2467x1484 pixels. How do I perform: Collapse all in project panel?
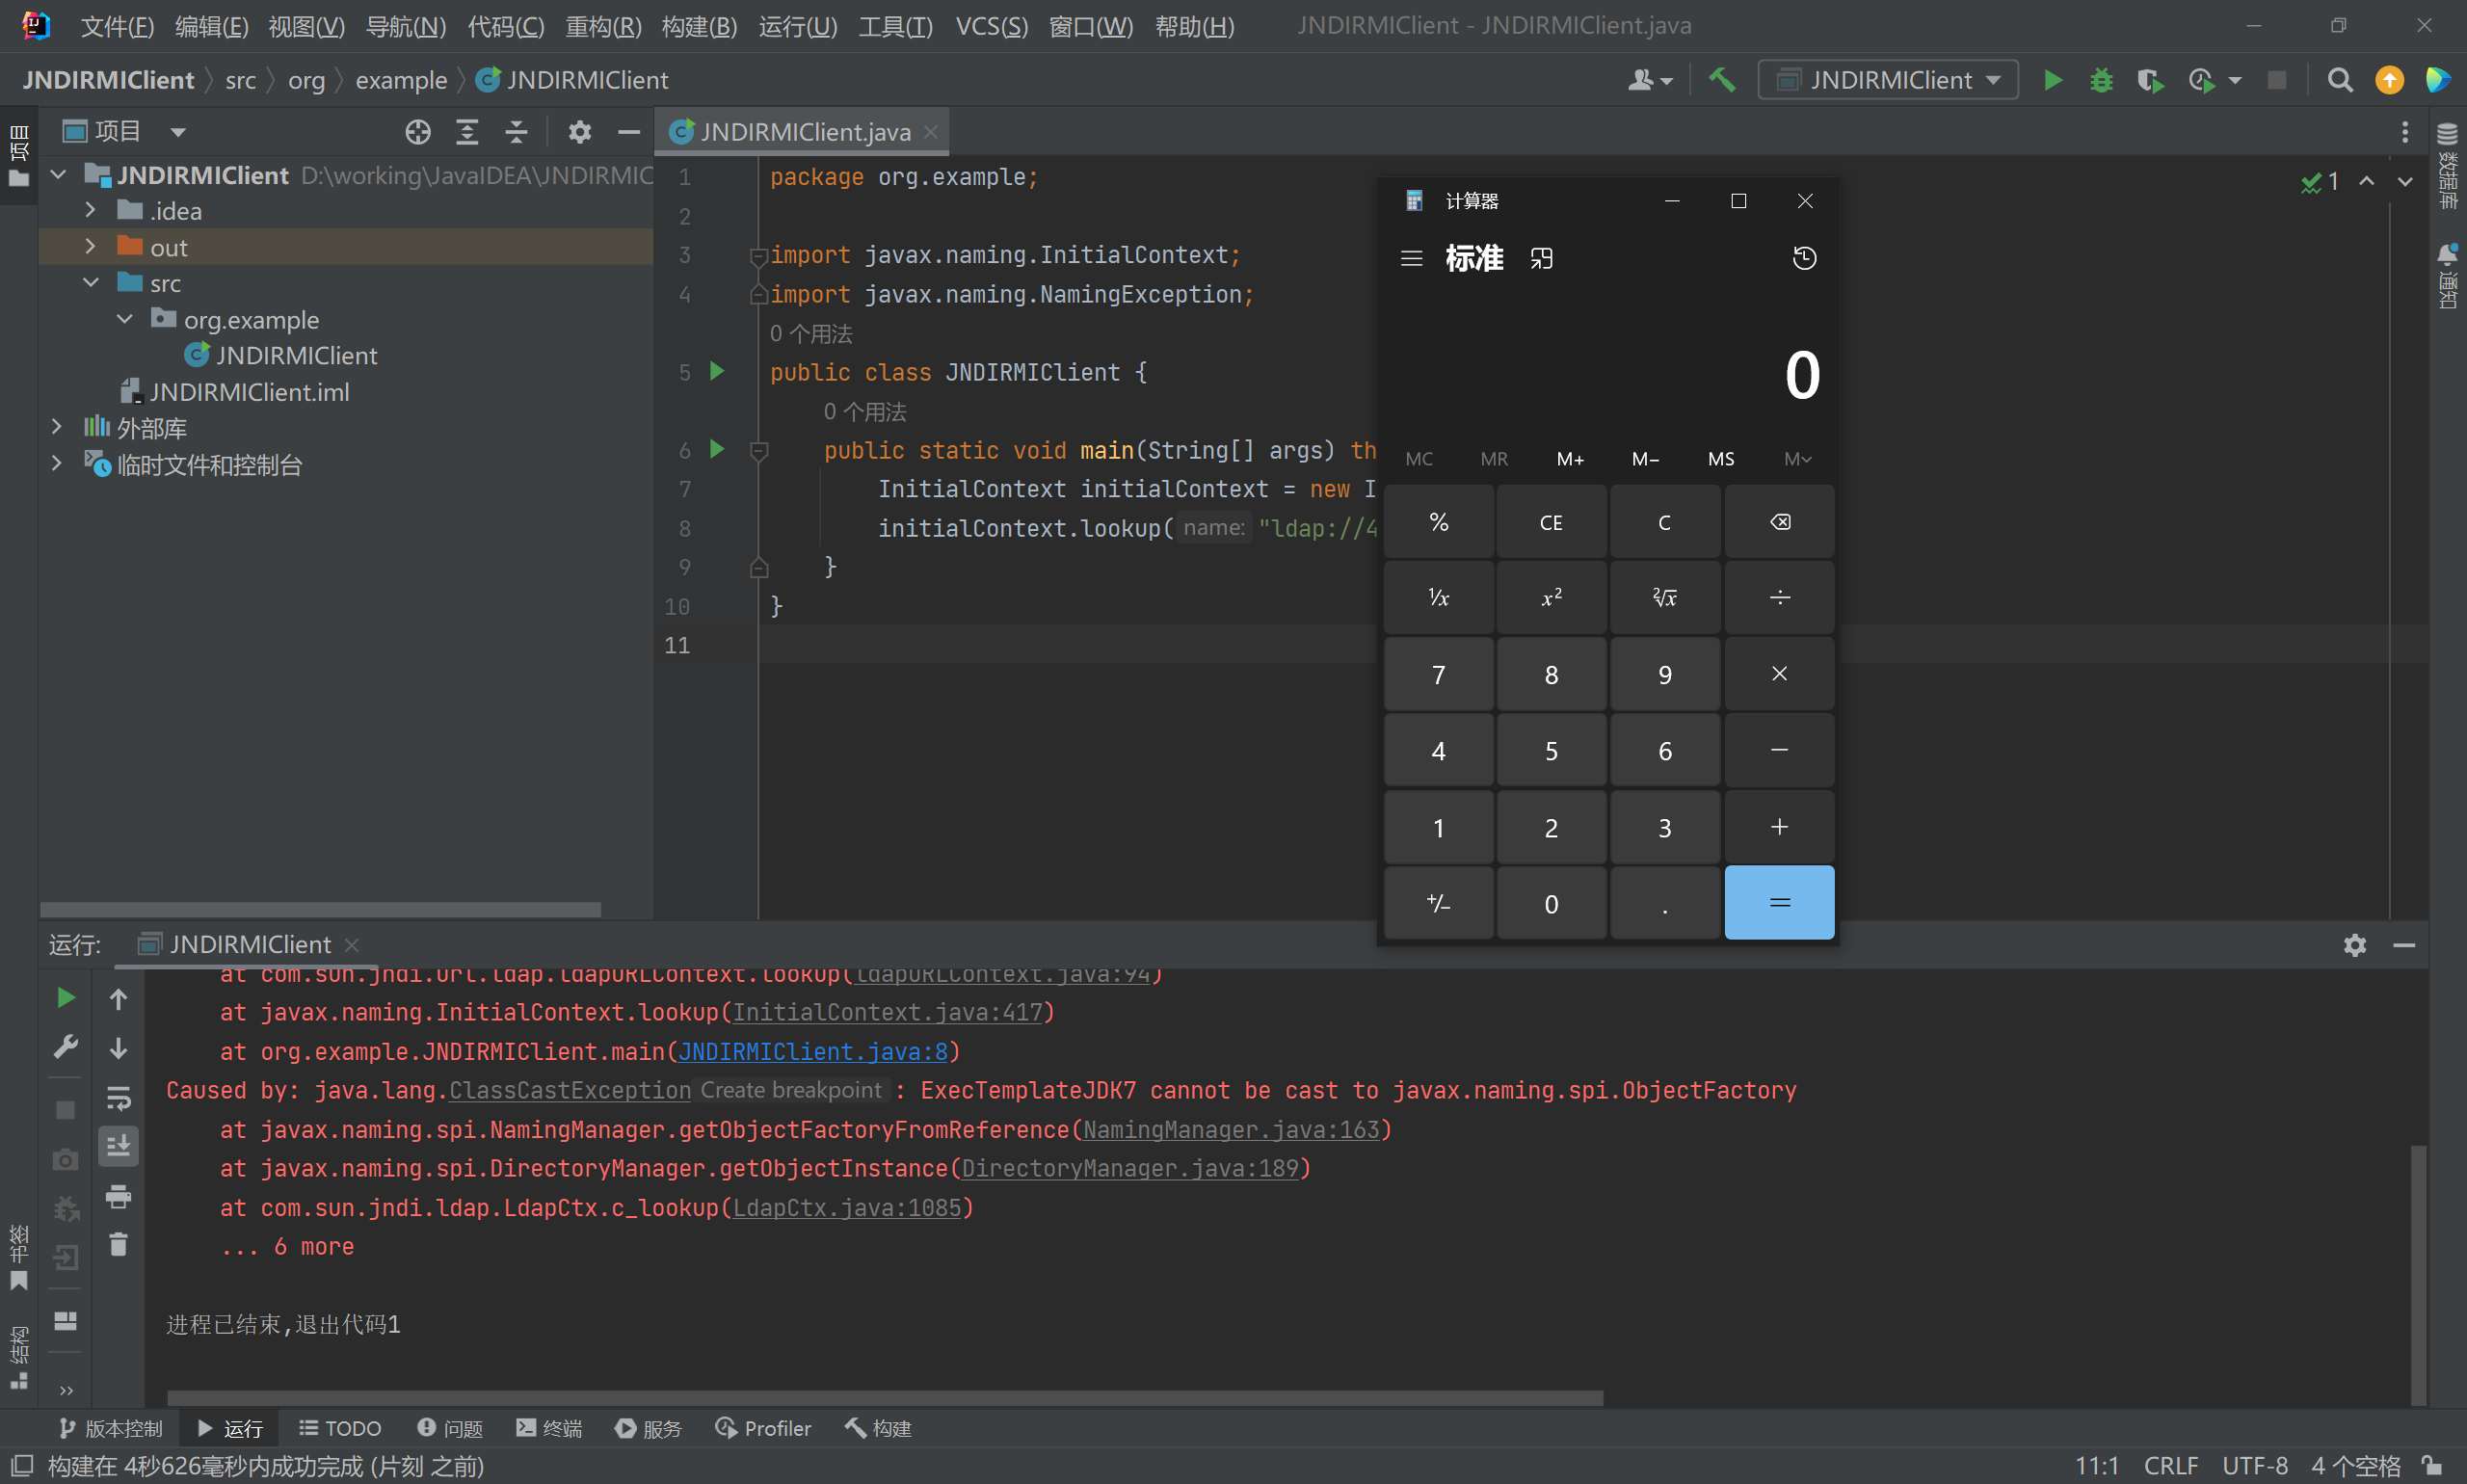point(516,132)
